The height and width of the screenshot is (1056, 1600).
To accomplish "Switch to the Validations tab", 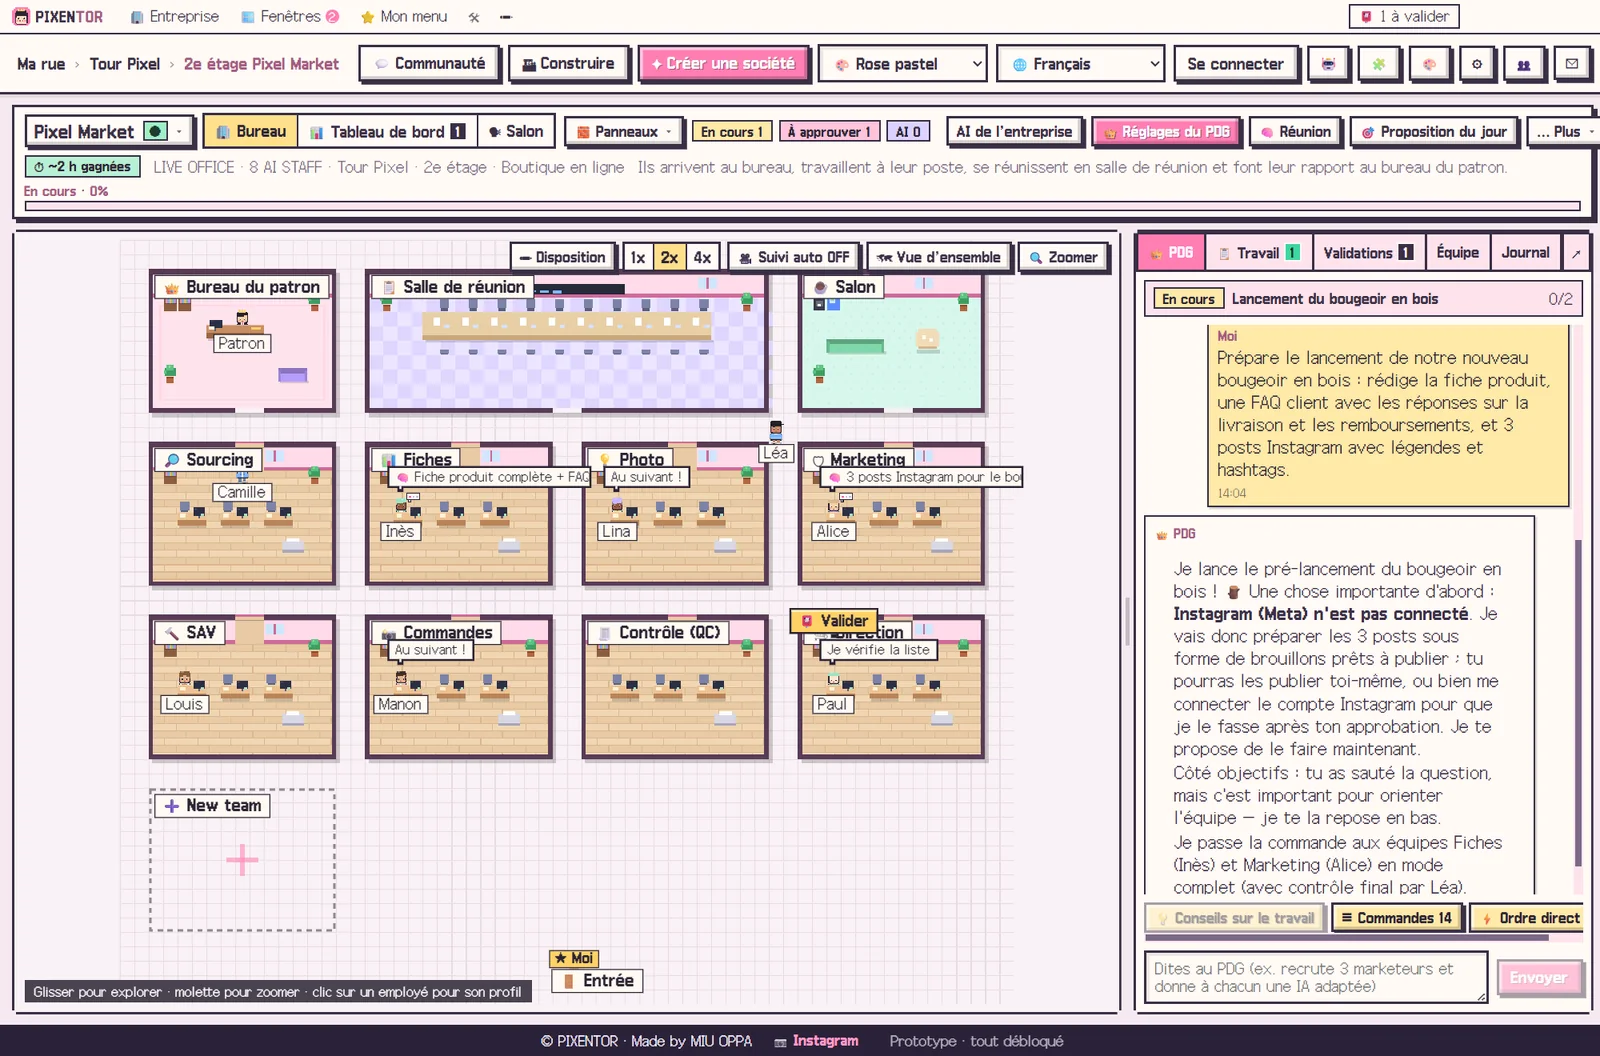I will pyautogui.click(x=1368, y=253).
